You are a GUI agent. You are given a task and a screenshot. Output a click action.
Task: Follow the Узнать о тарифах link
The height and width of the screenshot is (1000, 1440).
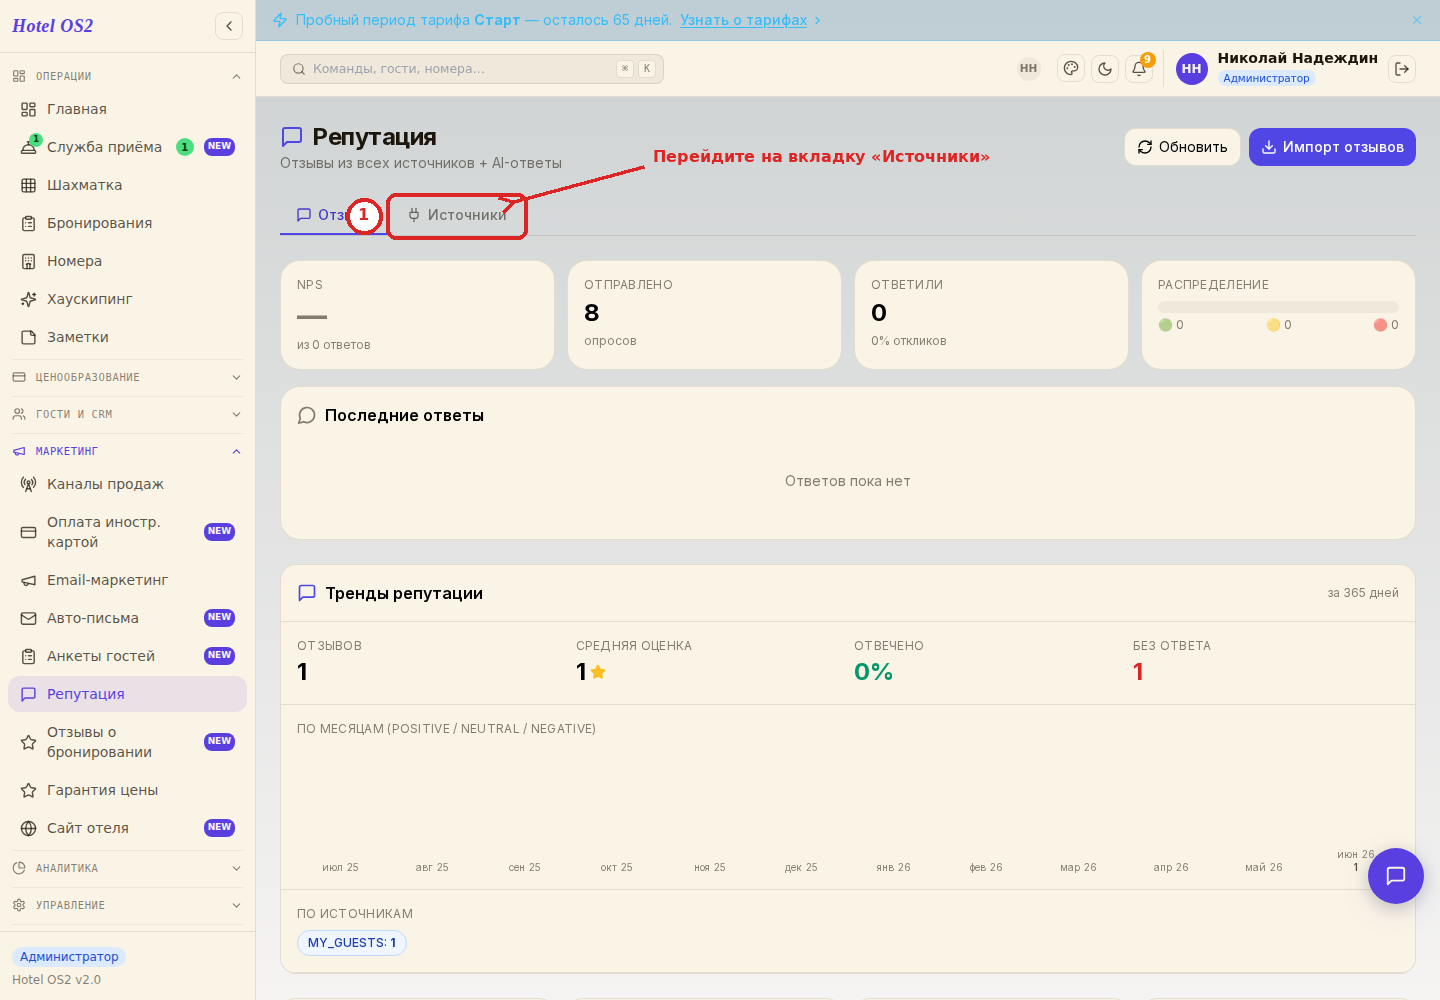click(743, 20)
